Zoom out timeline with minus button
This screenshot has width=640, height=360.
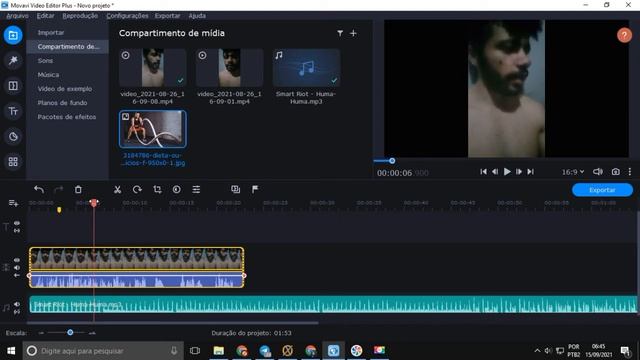coord(41,333)
